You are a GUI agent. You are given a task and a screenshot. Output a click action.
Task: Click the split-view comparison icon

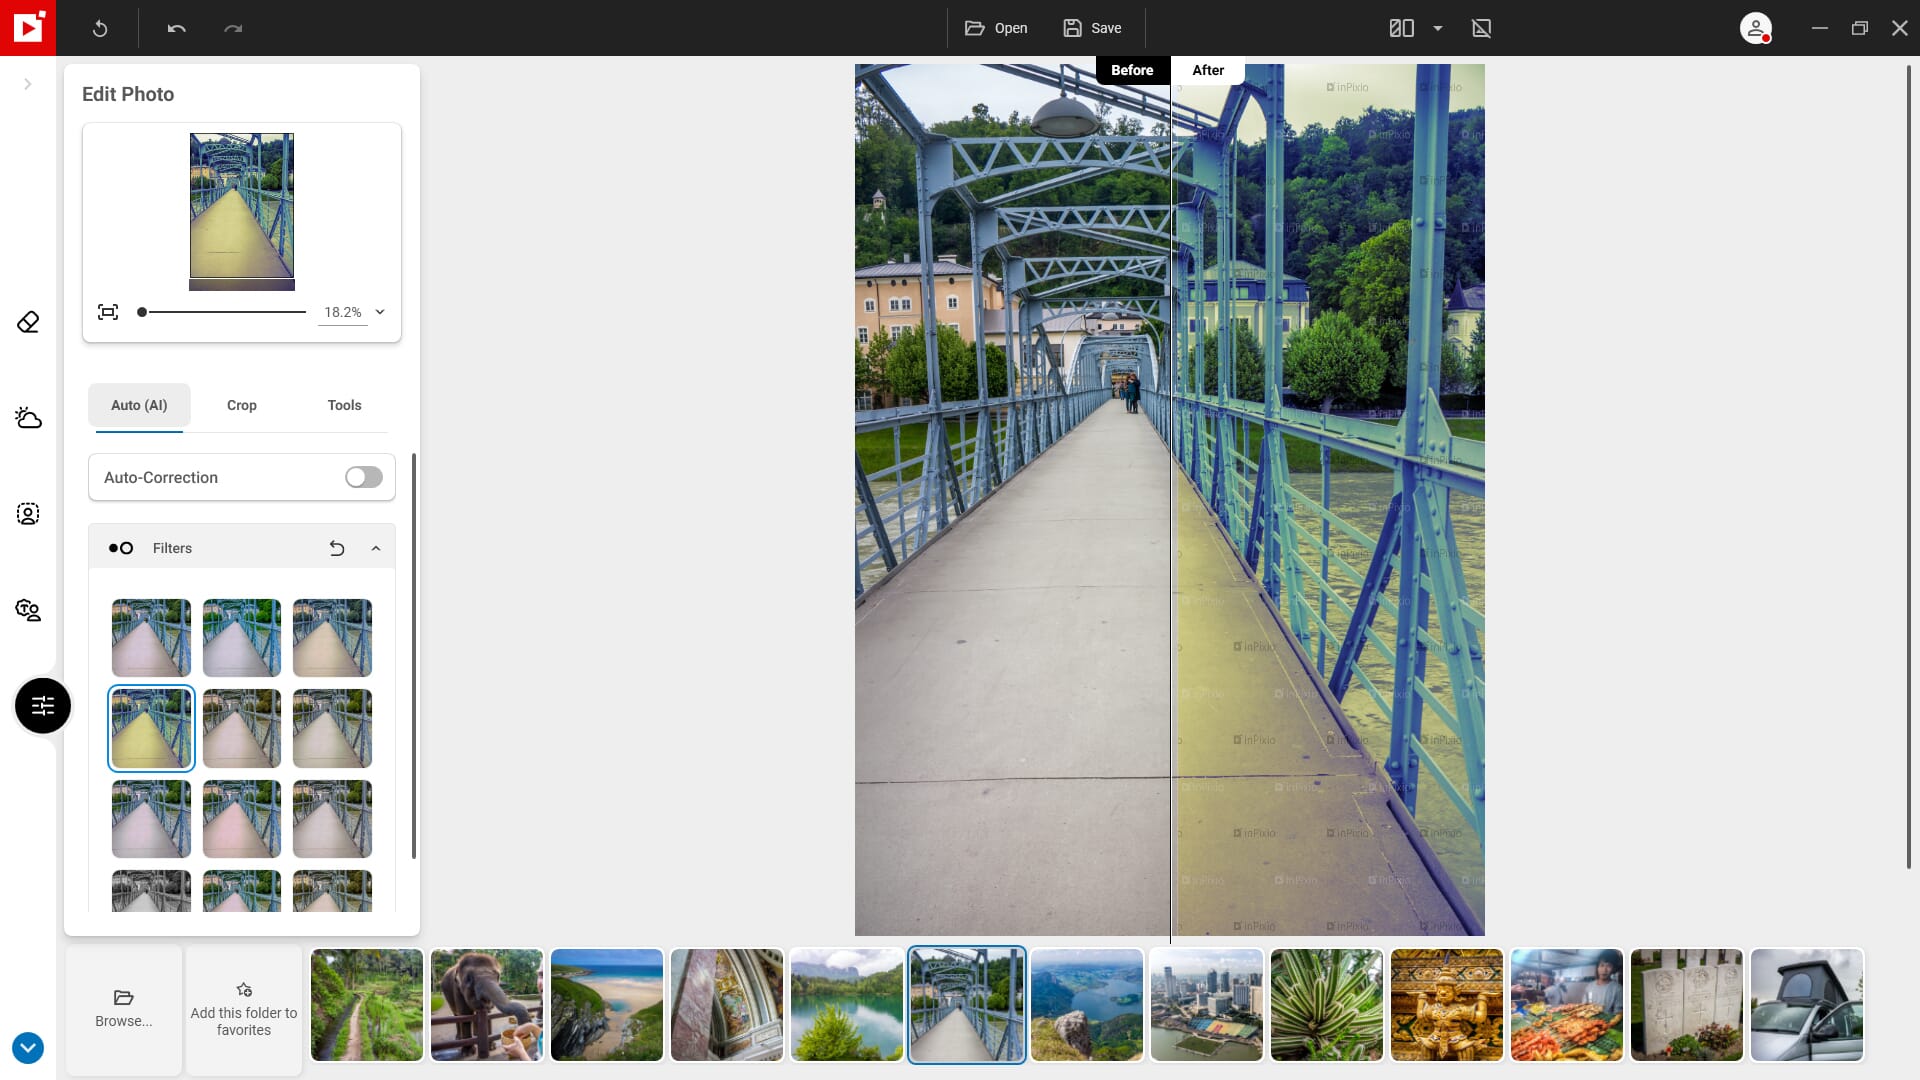point(1402,28)
